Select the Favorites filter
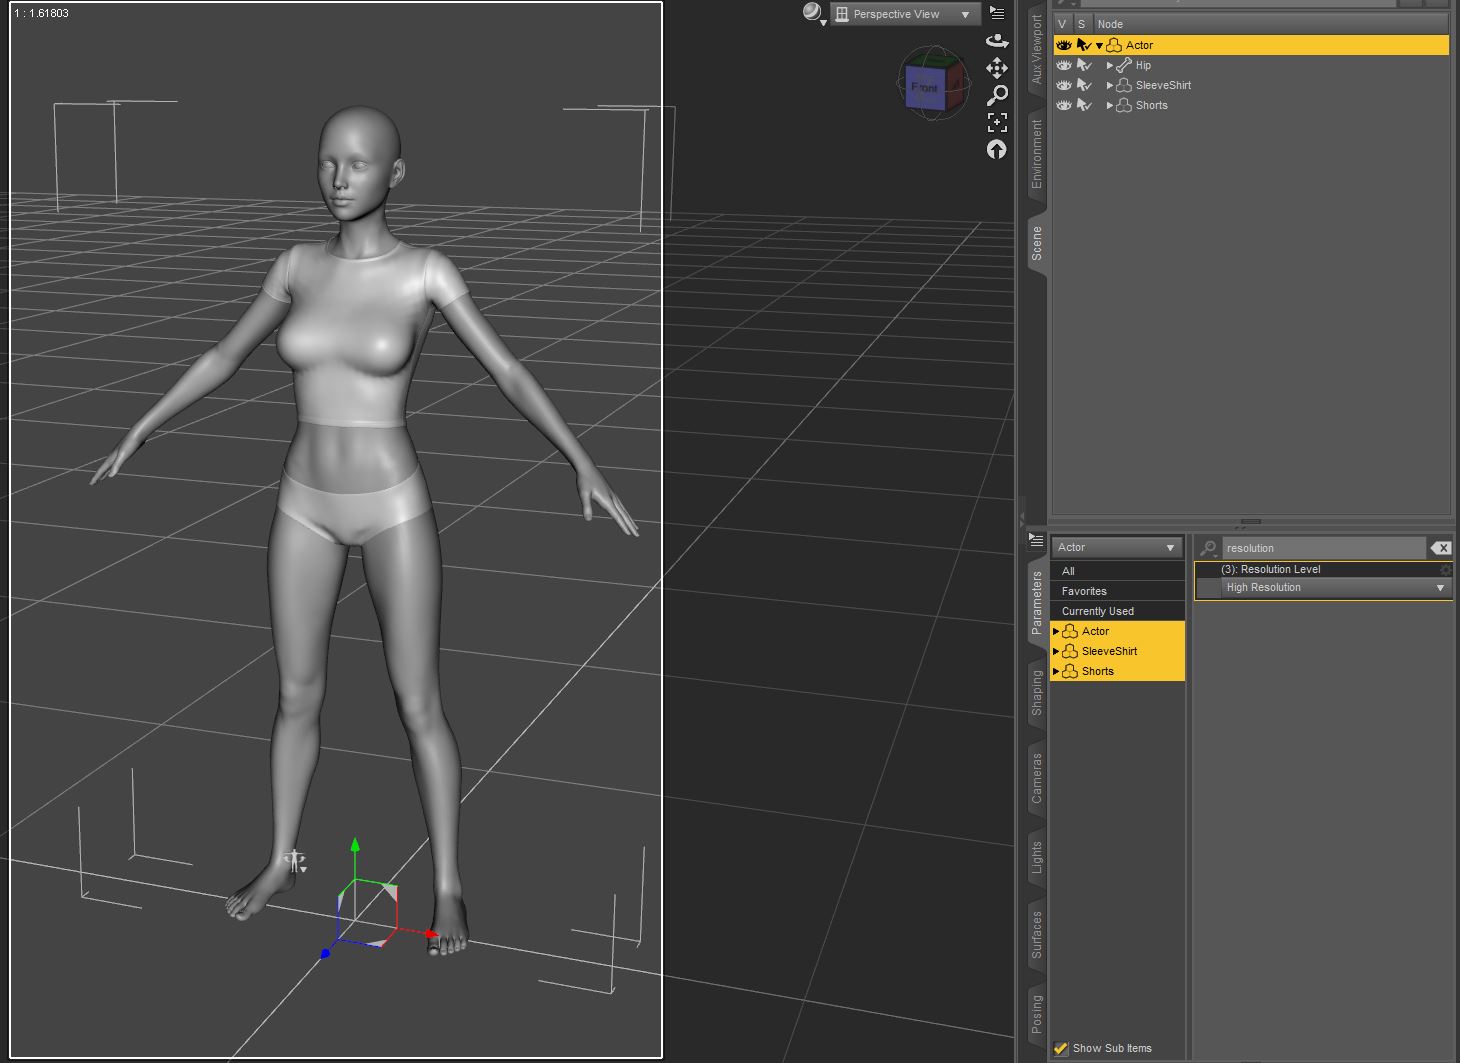This screenshot has height=1063, width=1460. click(x=1117, y=591)
